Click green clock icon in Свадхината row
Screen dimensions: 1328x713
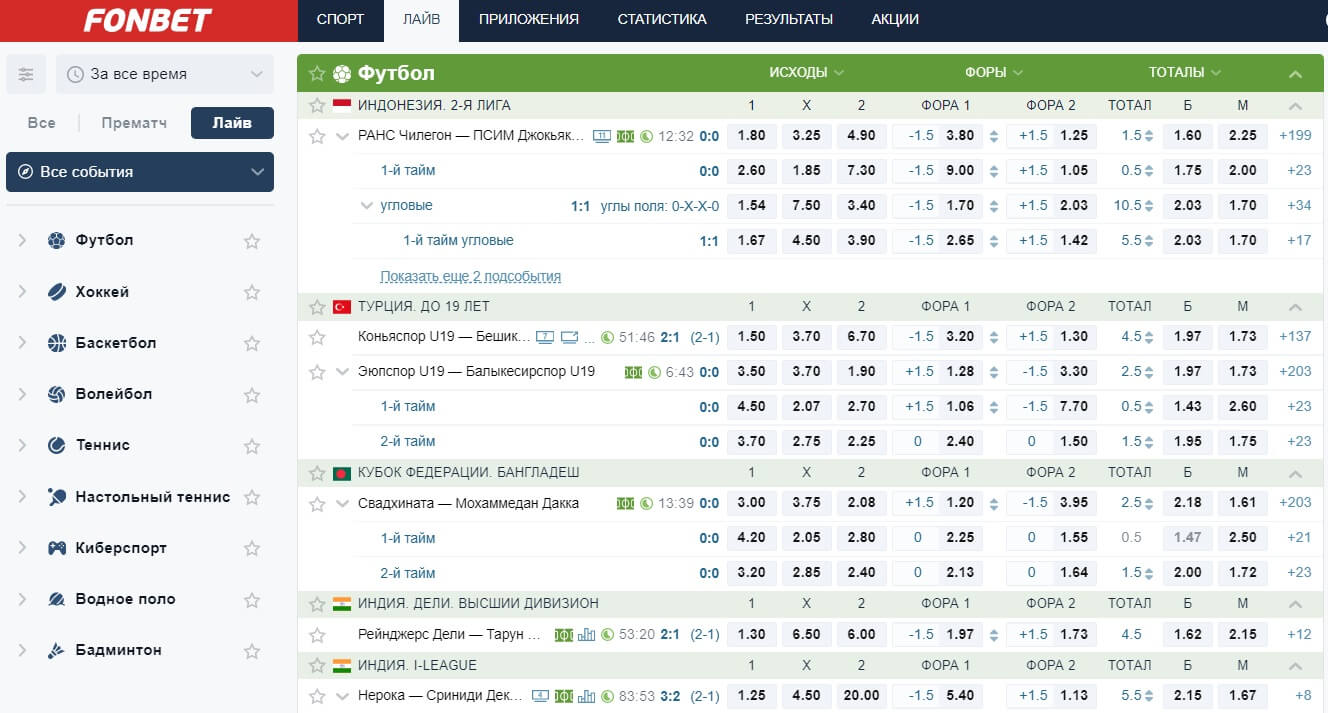pyautogui.click(x=646, y=503)
